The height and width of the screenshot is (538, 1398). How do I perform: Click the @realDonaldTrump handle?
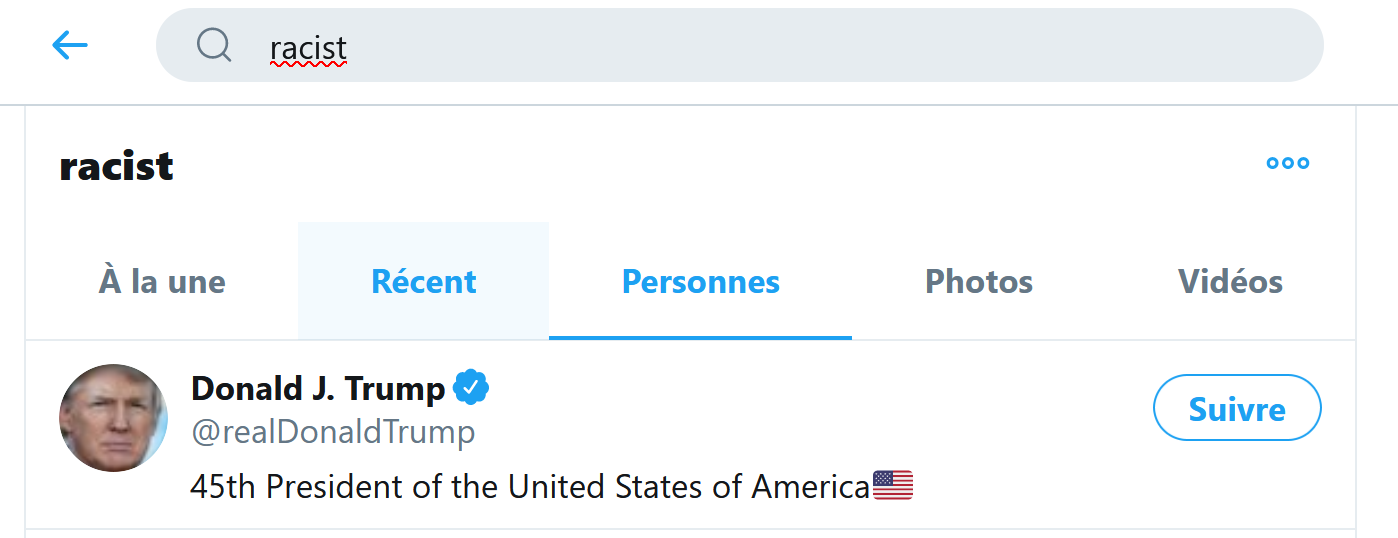point(333,432)
